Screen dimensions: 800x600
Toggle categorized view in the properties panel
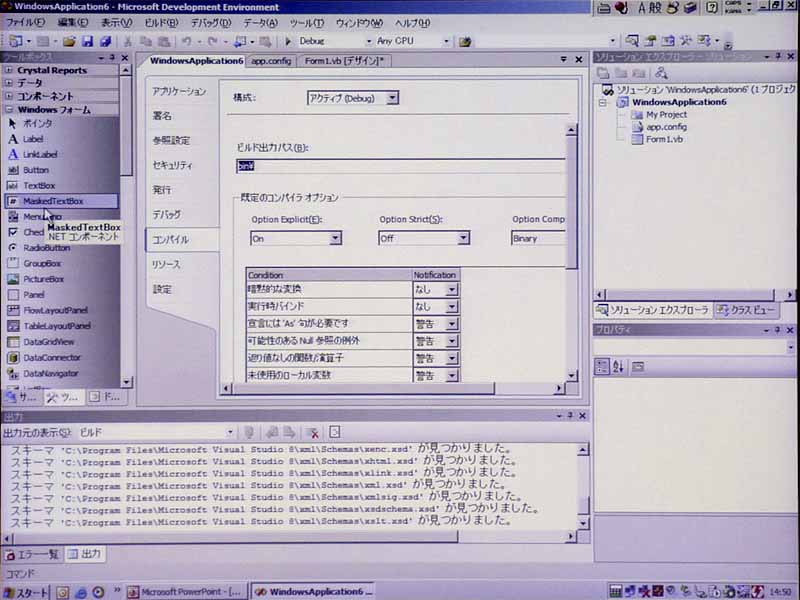coord(602,367)
